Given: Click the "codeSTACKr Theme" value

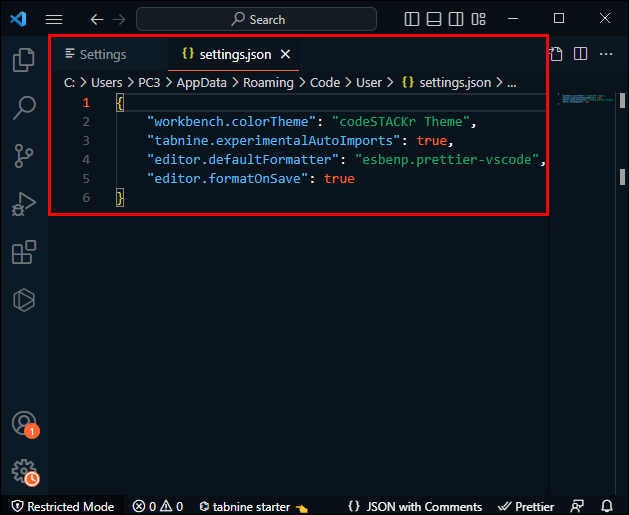Looking at the screenshot, I should point(400,122).
